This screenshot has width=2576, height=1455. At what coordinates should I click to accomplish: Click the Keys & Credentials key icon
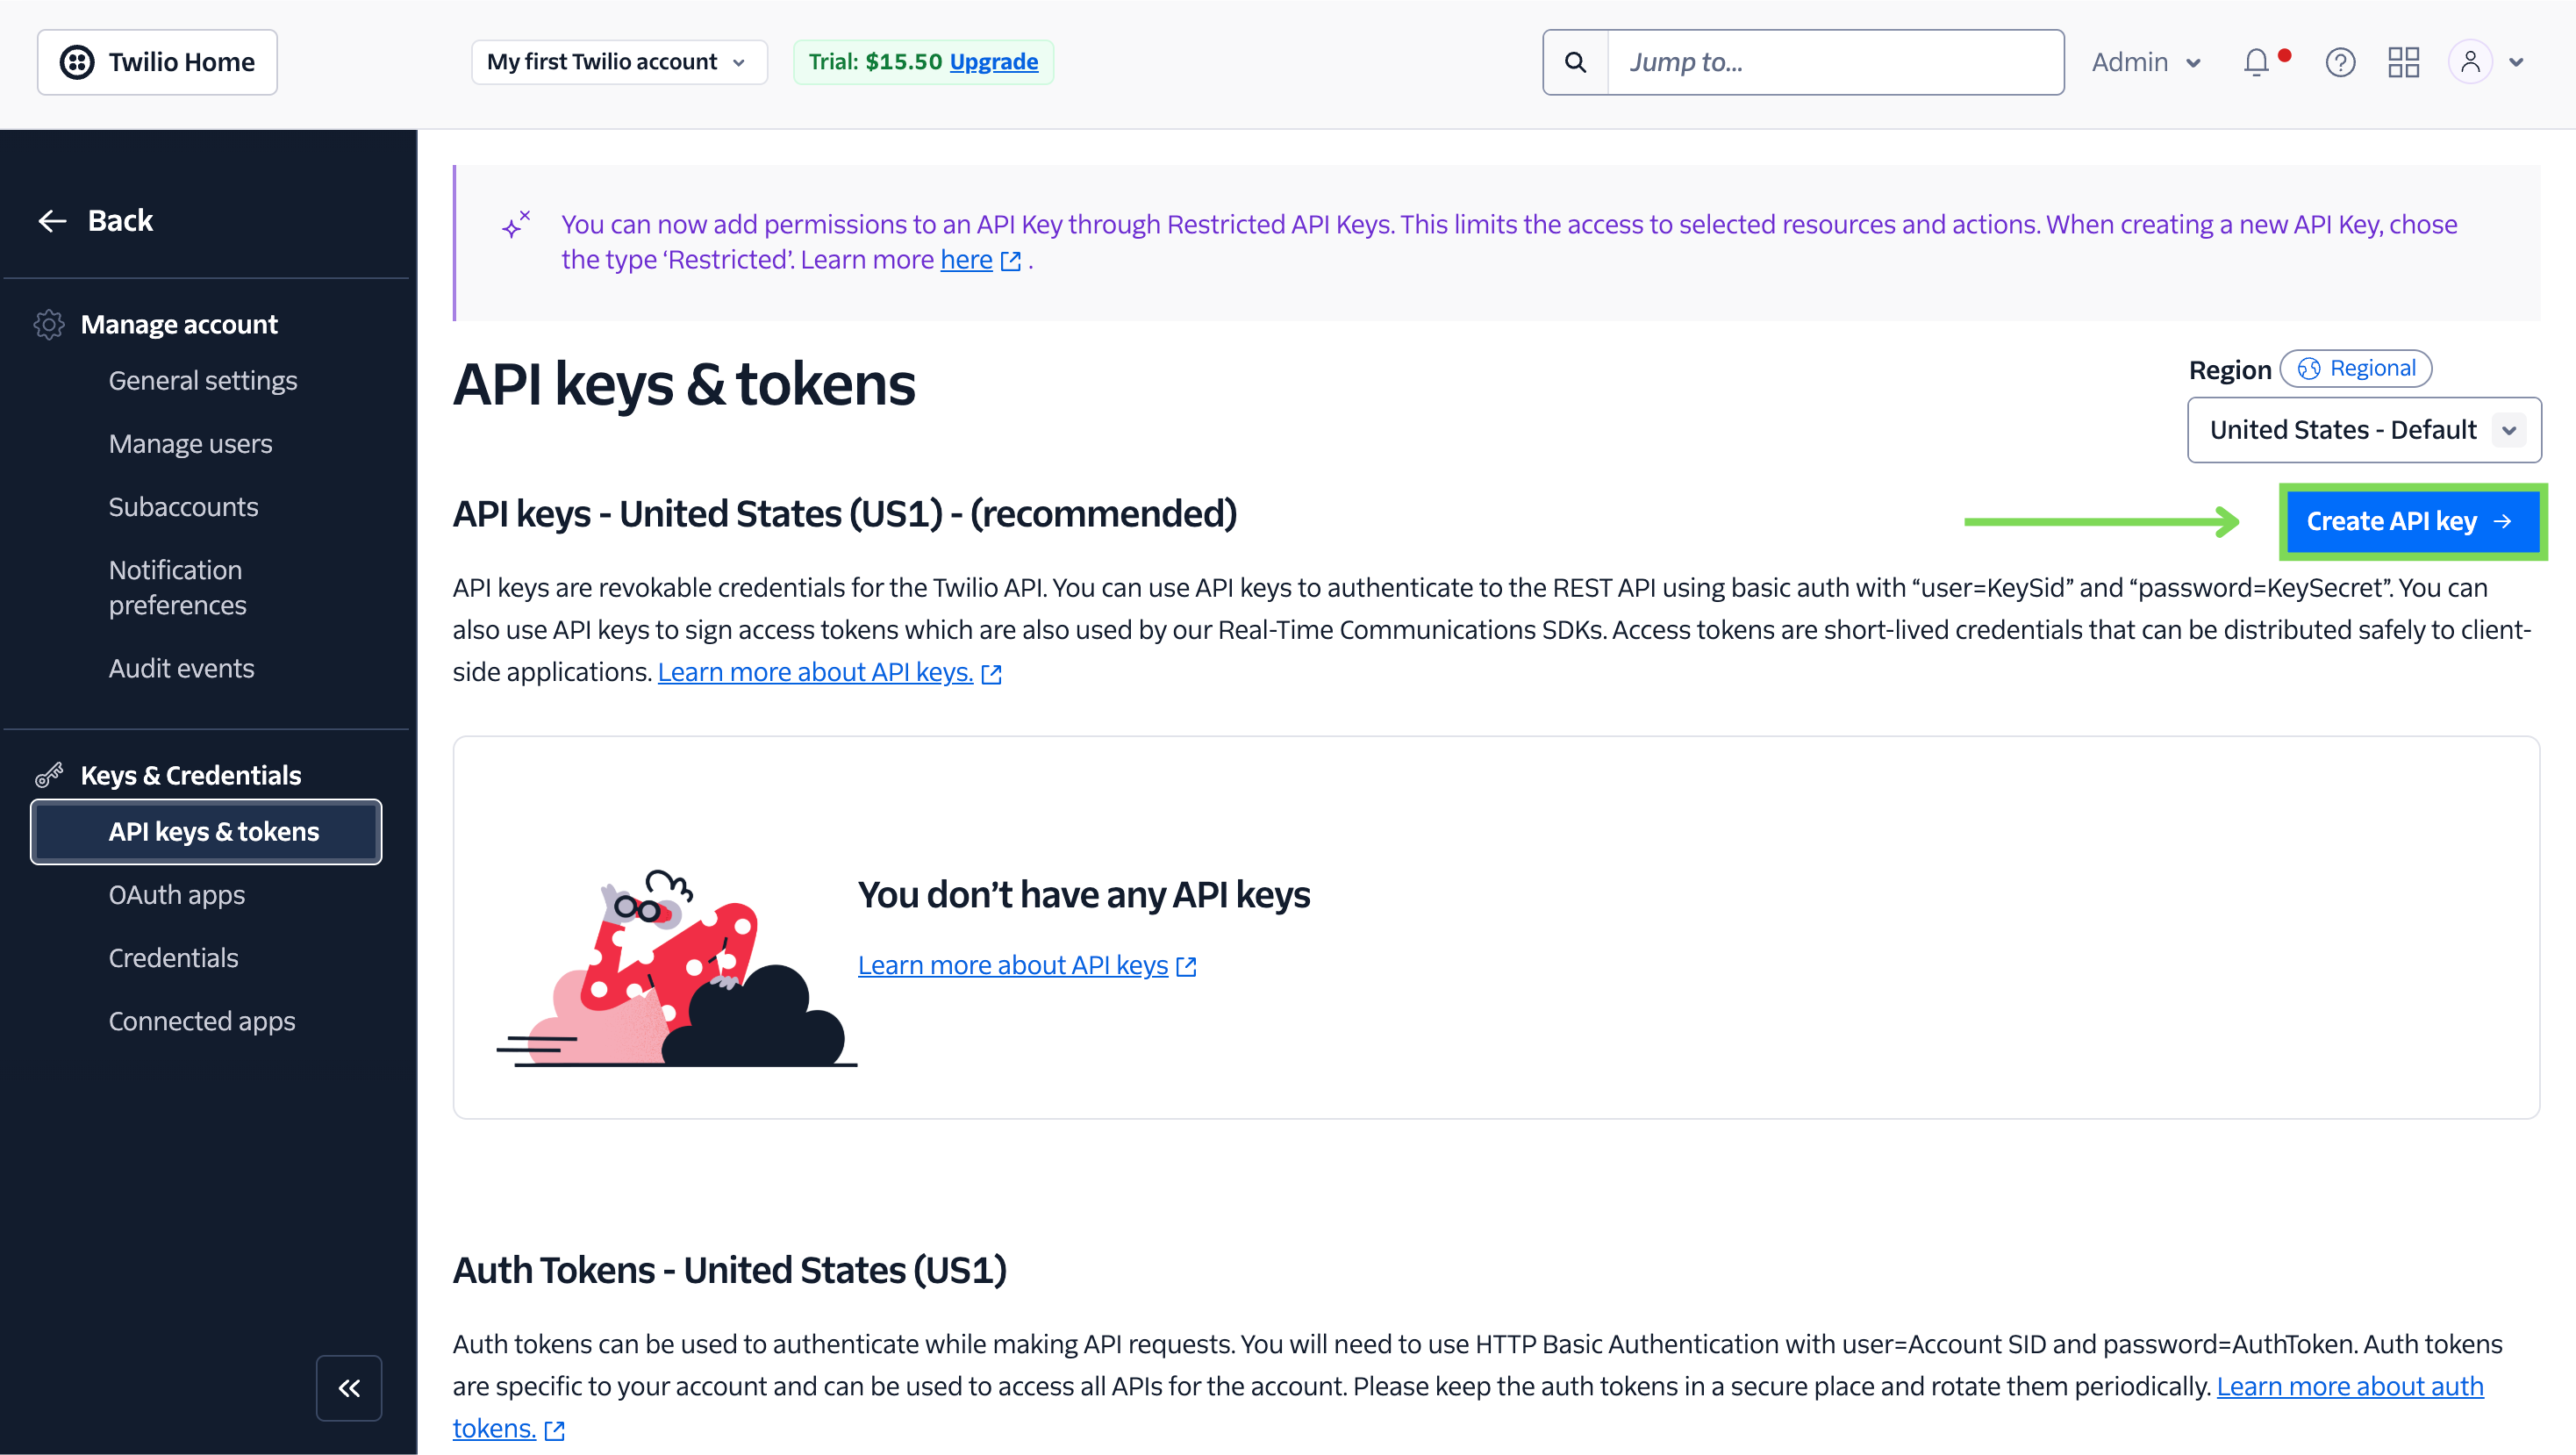(x=49, y=775)
